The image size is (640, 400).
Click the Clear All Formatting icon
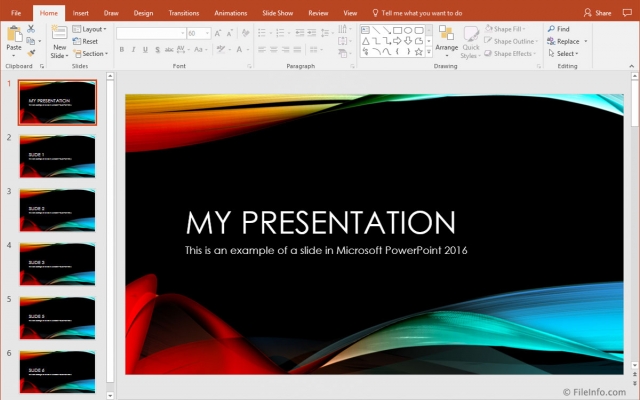[x=245, y=33]
